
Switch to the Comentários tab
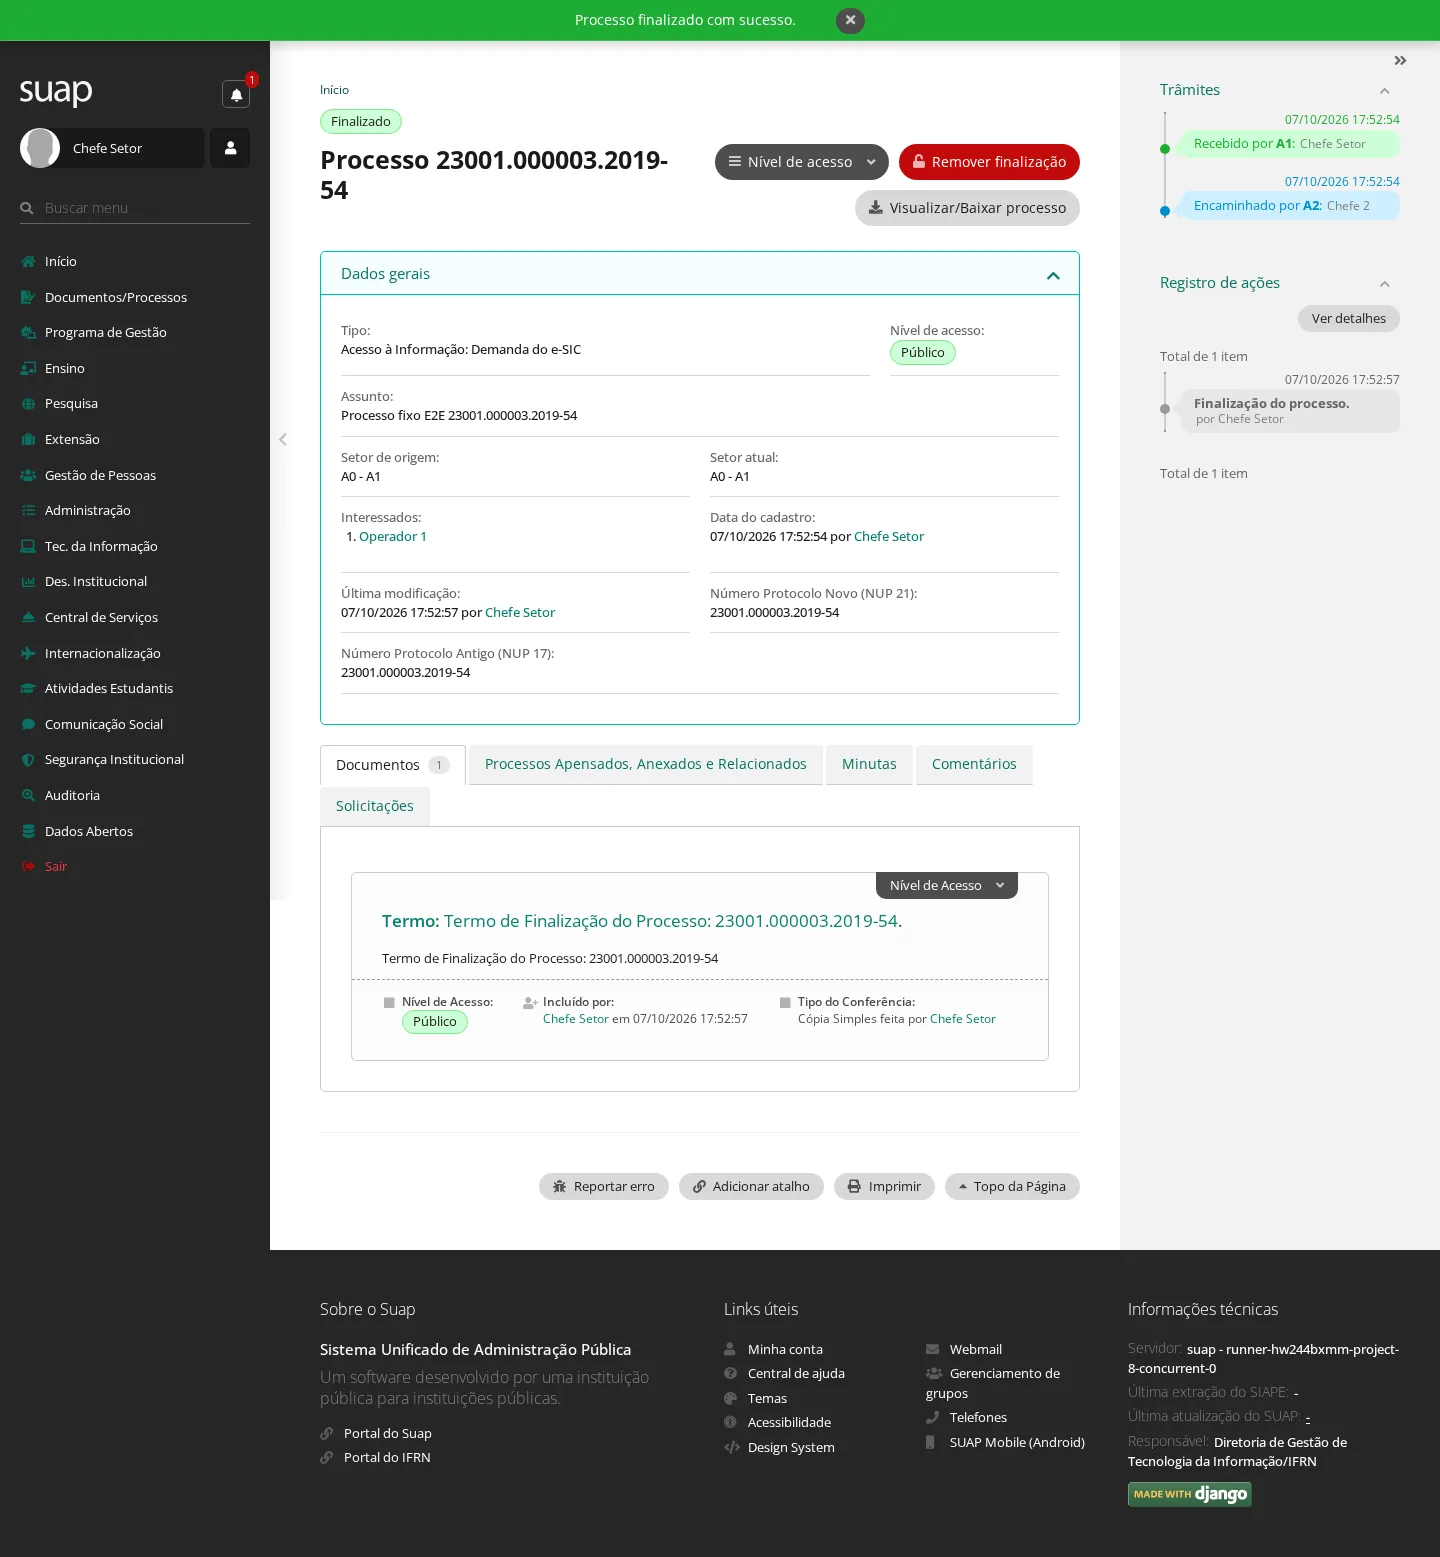pyautogui.click(x=974, y=764)
